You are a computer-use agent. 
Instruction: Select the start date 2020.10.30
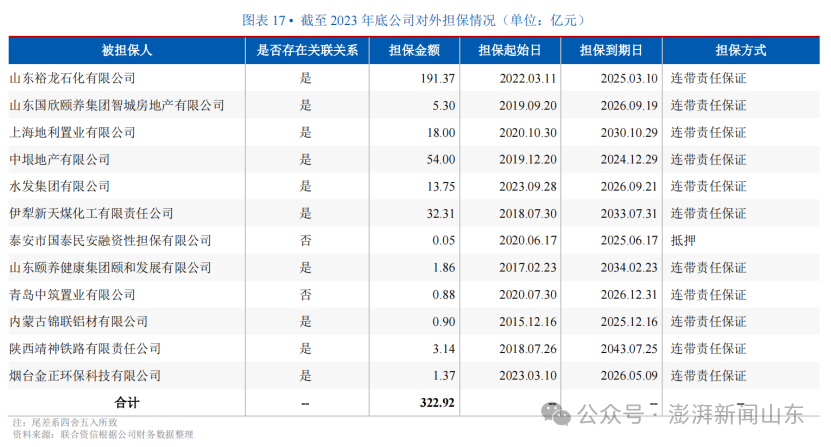point(528,133)
